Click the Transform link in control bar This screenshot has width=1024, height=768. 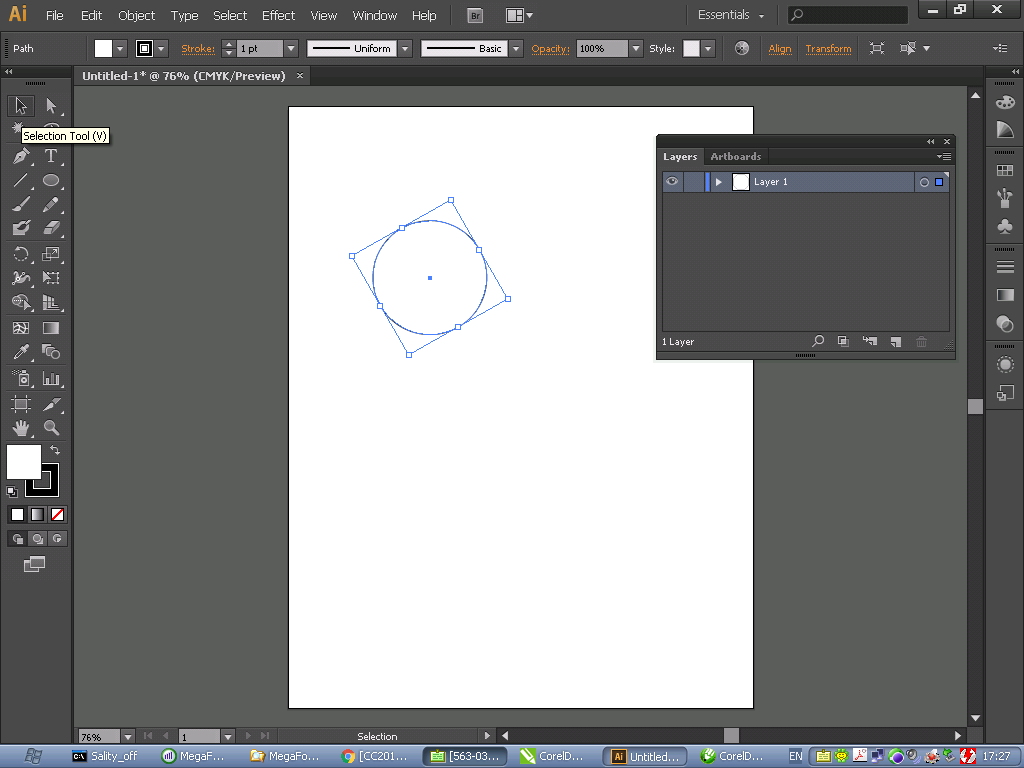pyautogui.click(x=828, y=48)
